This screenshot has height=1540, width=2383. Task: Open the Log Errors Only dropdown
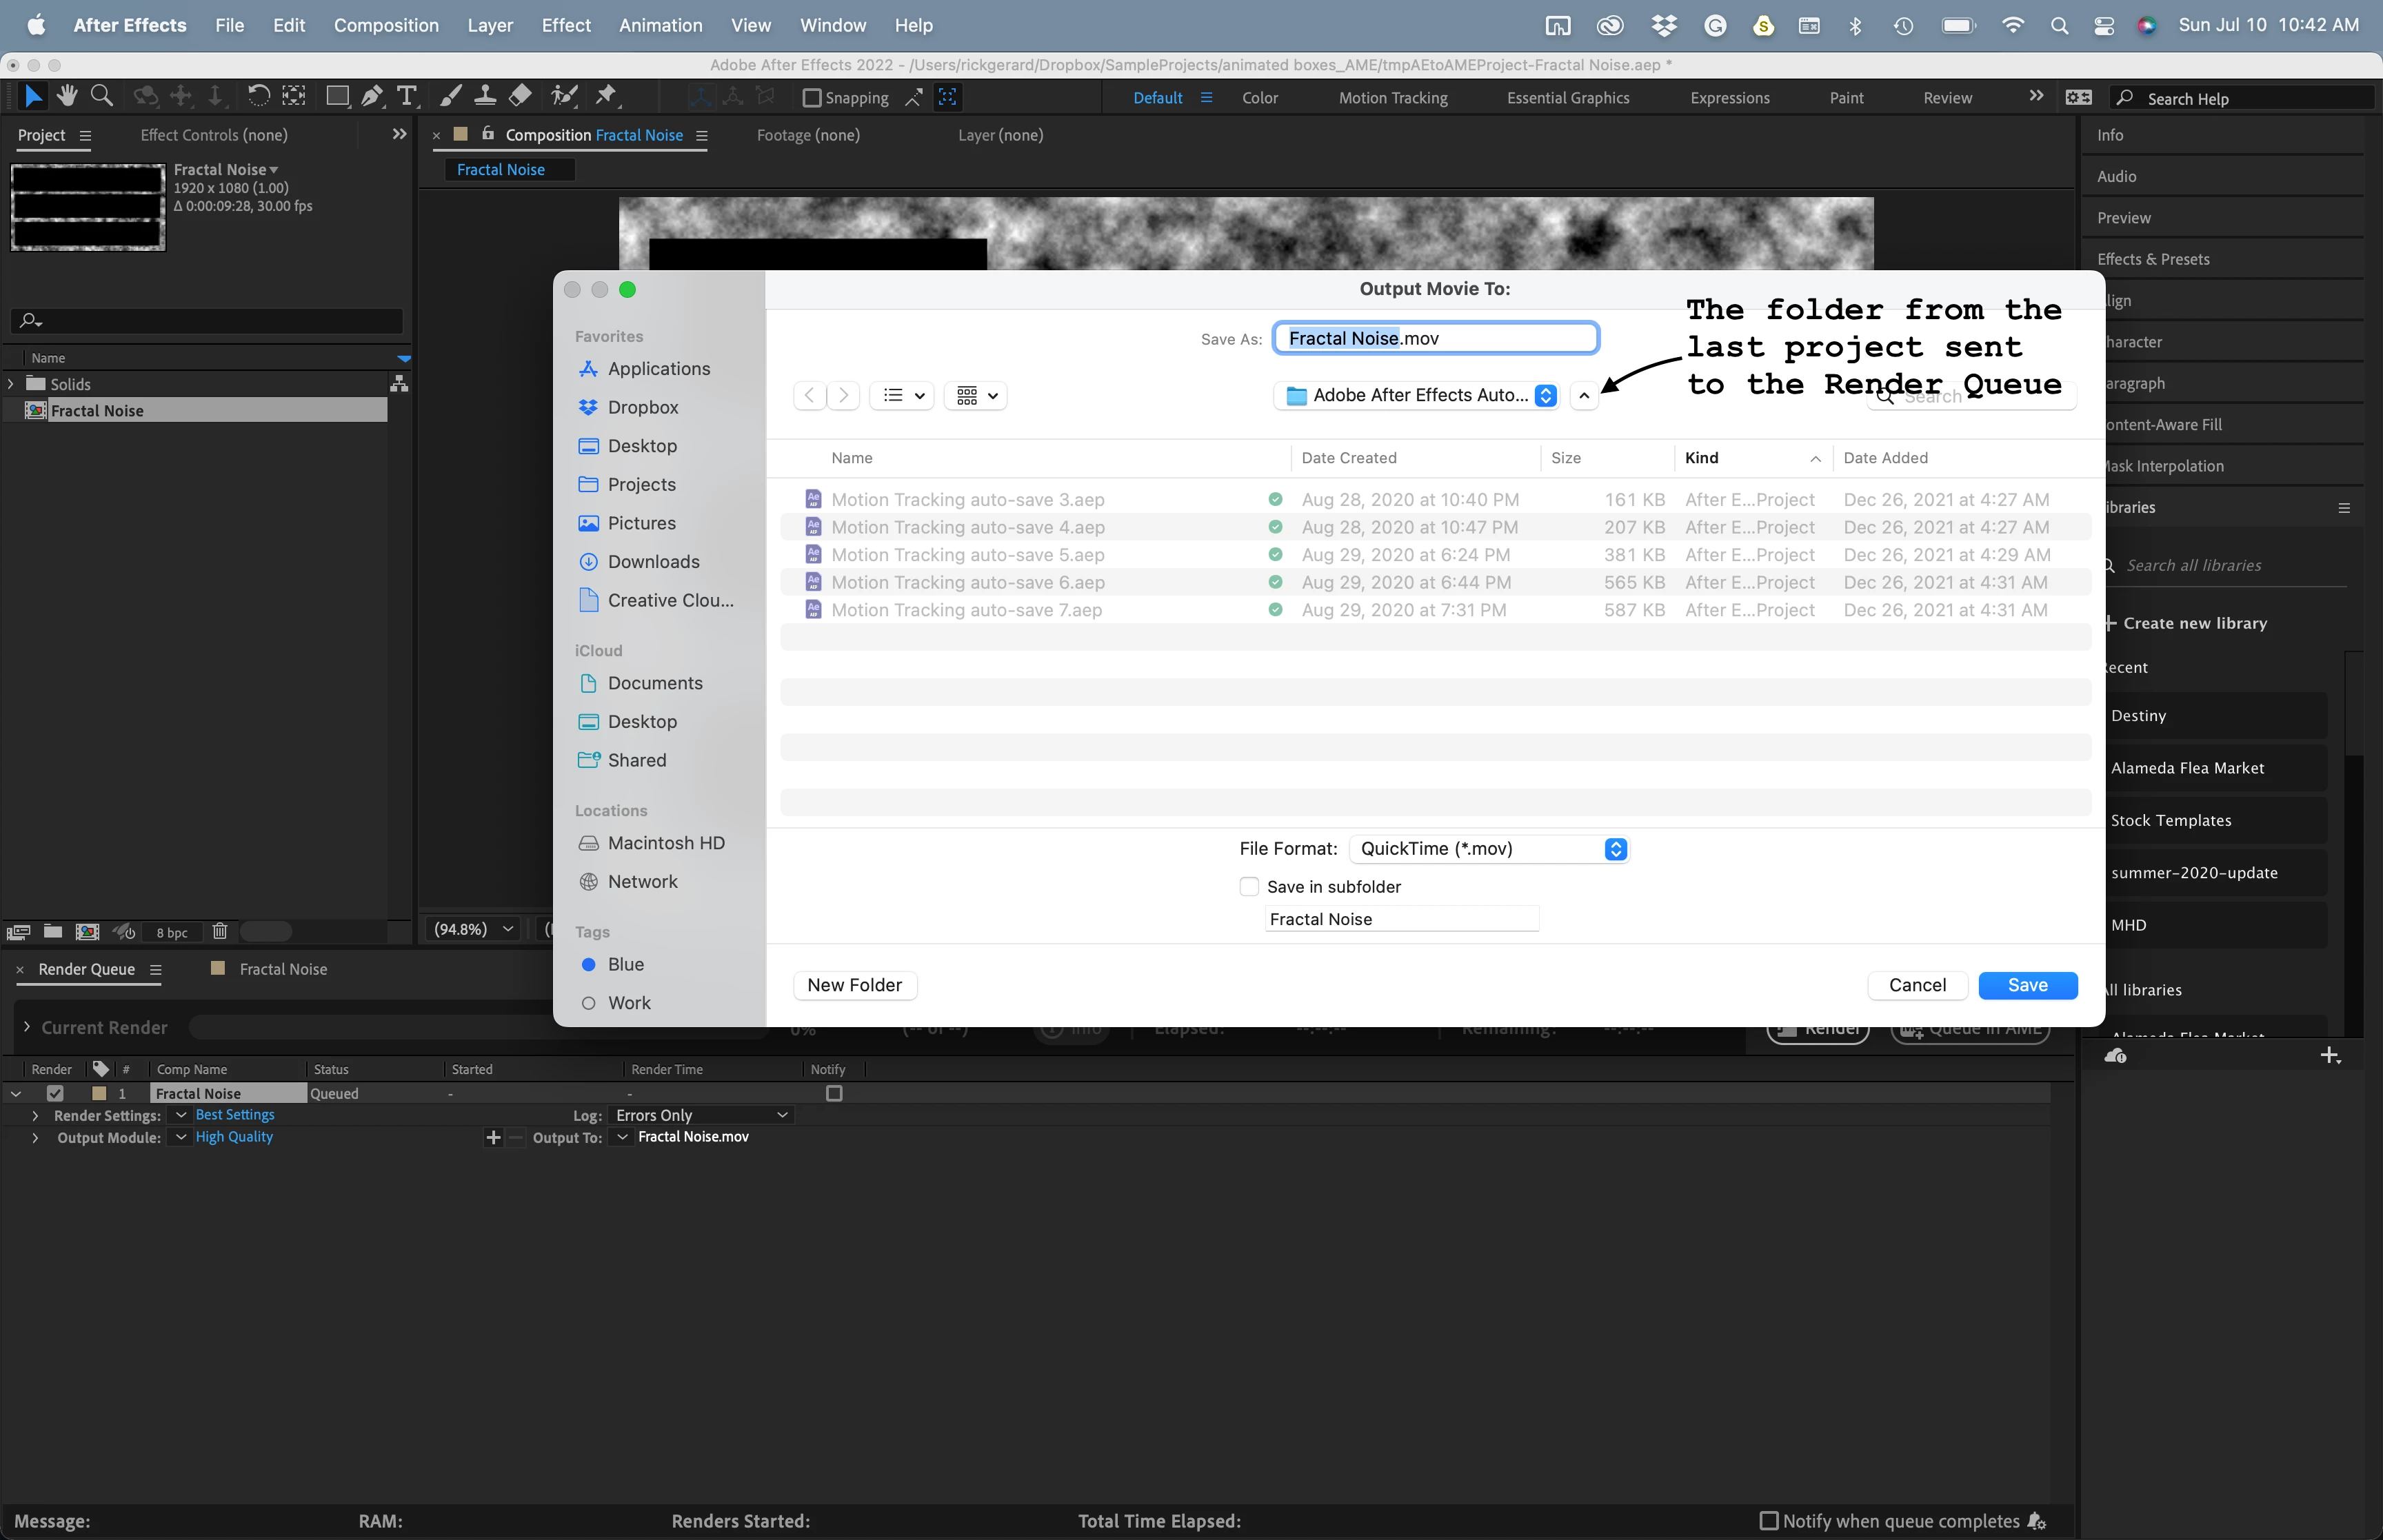pos(702,1115)
